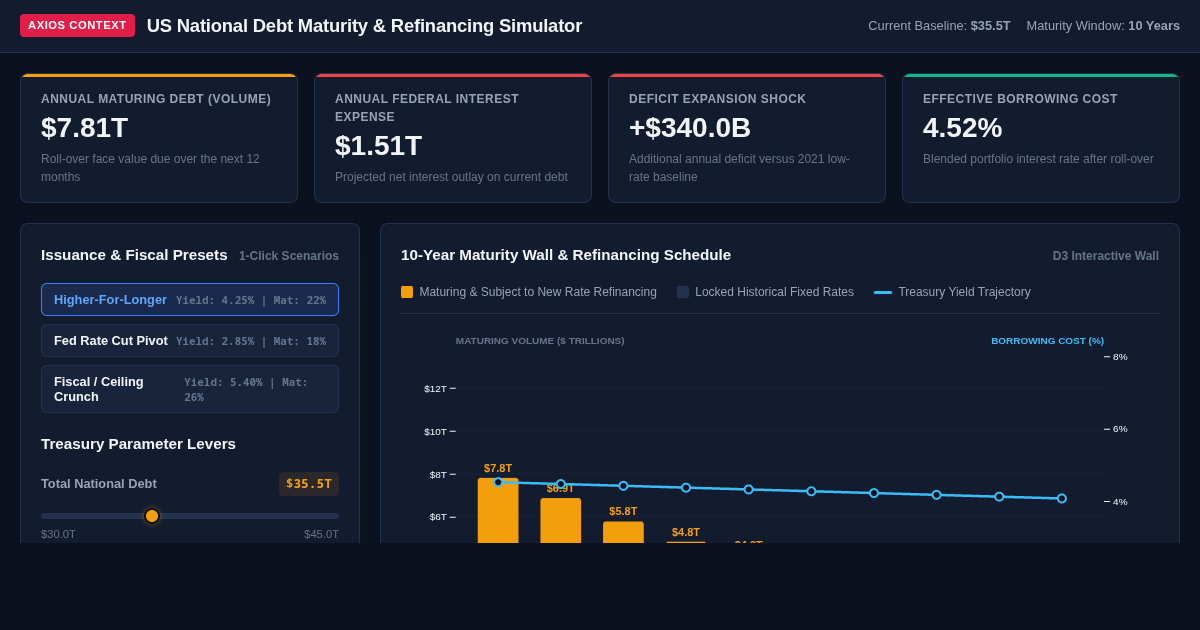This screenshot has width=1200, height=630.
Task: Click the Treasury Yield Trajectory legend line
Action: click(x=883, y=292)
